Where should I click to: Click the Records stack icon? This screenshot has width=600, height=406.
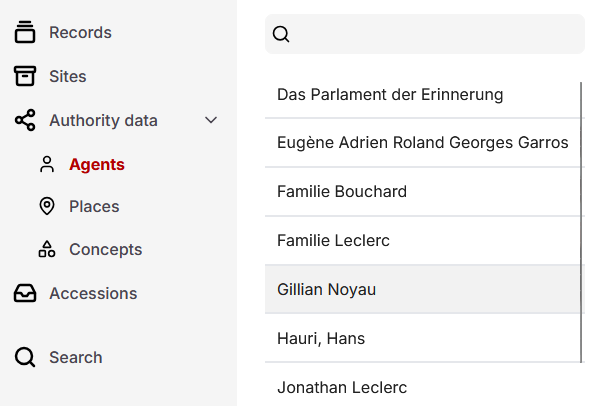25,32
